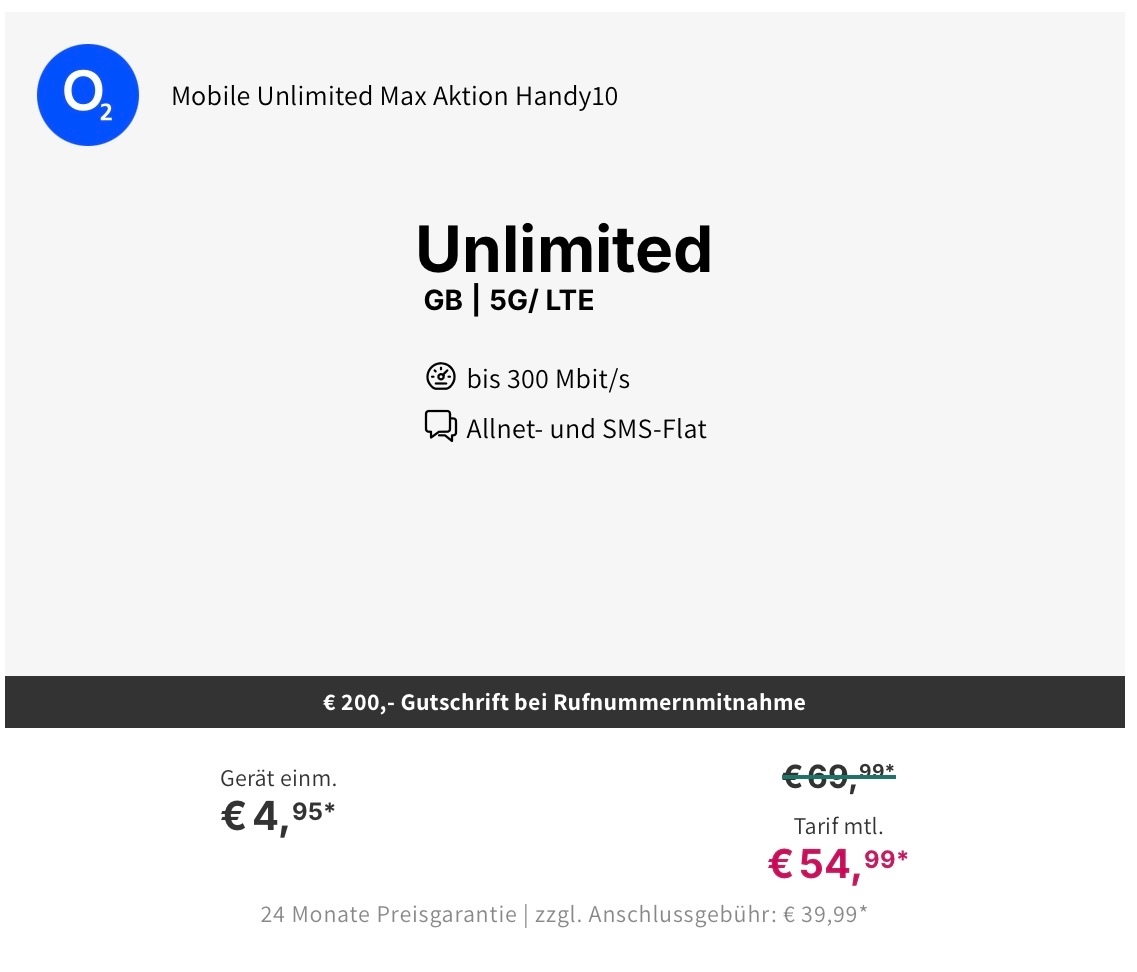Click the crossed-out € 69,99 price
The image size is (1137, 972).
coord(839,777)
